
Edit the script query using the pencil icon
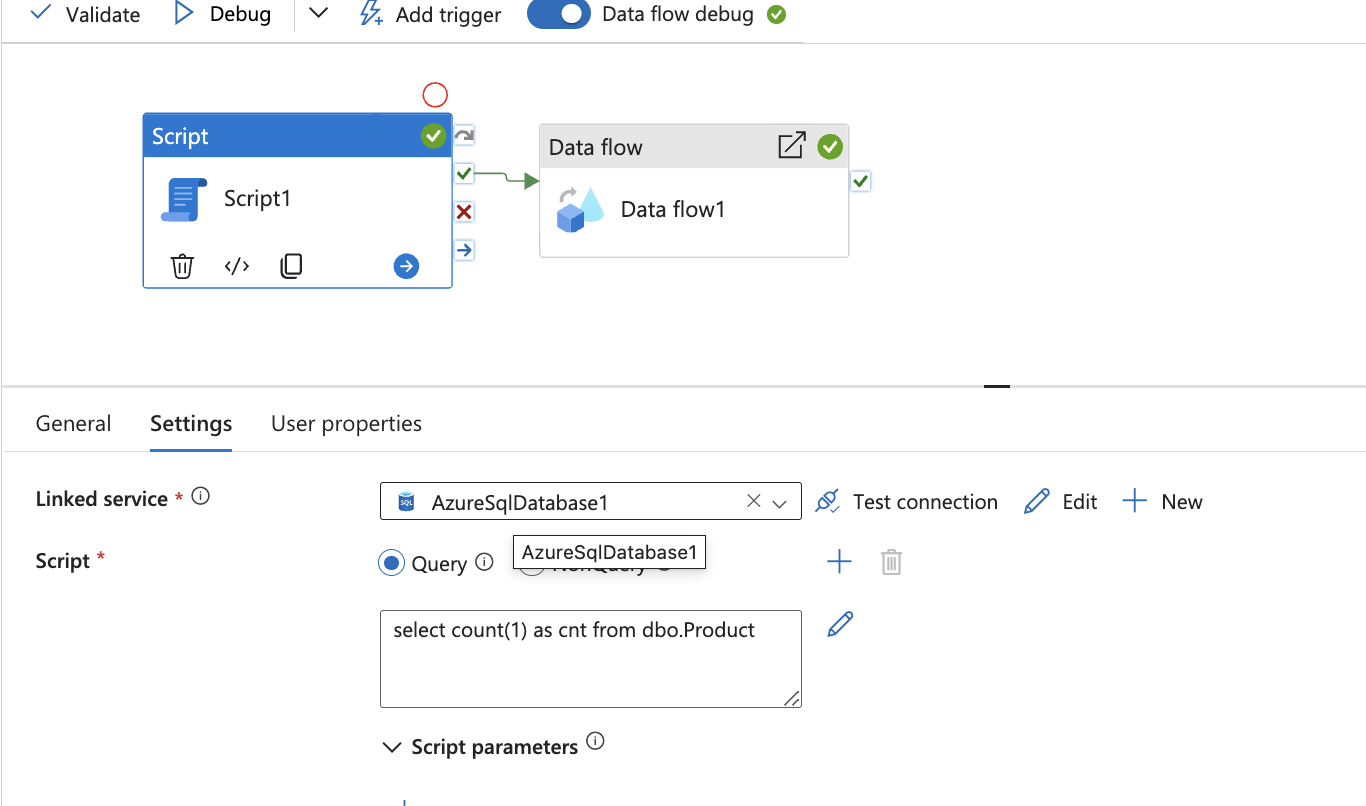(x=839, y=623)
